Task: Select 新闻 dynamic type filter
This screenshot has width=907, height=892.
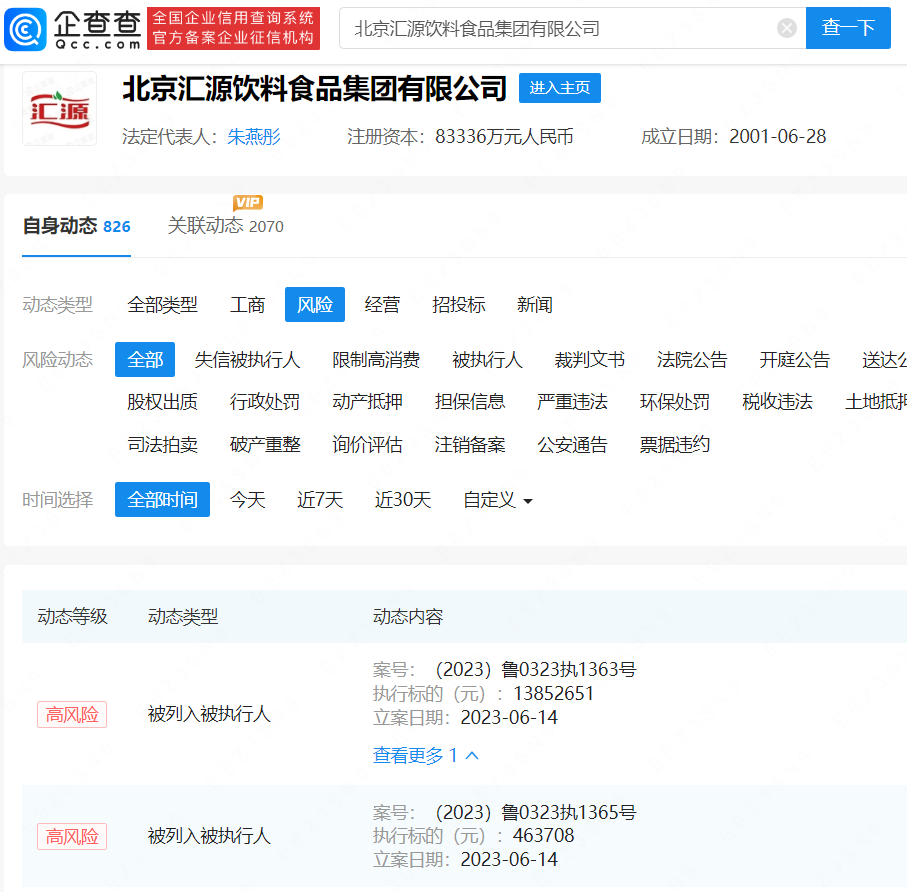Action: [x=535, y=304]
